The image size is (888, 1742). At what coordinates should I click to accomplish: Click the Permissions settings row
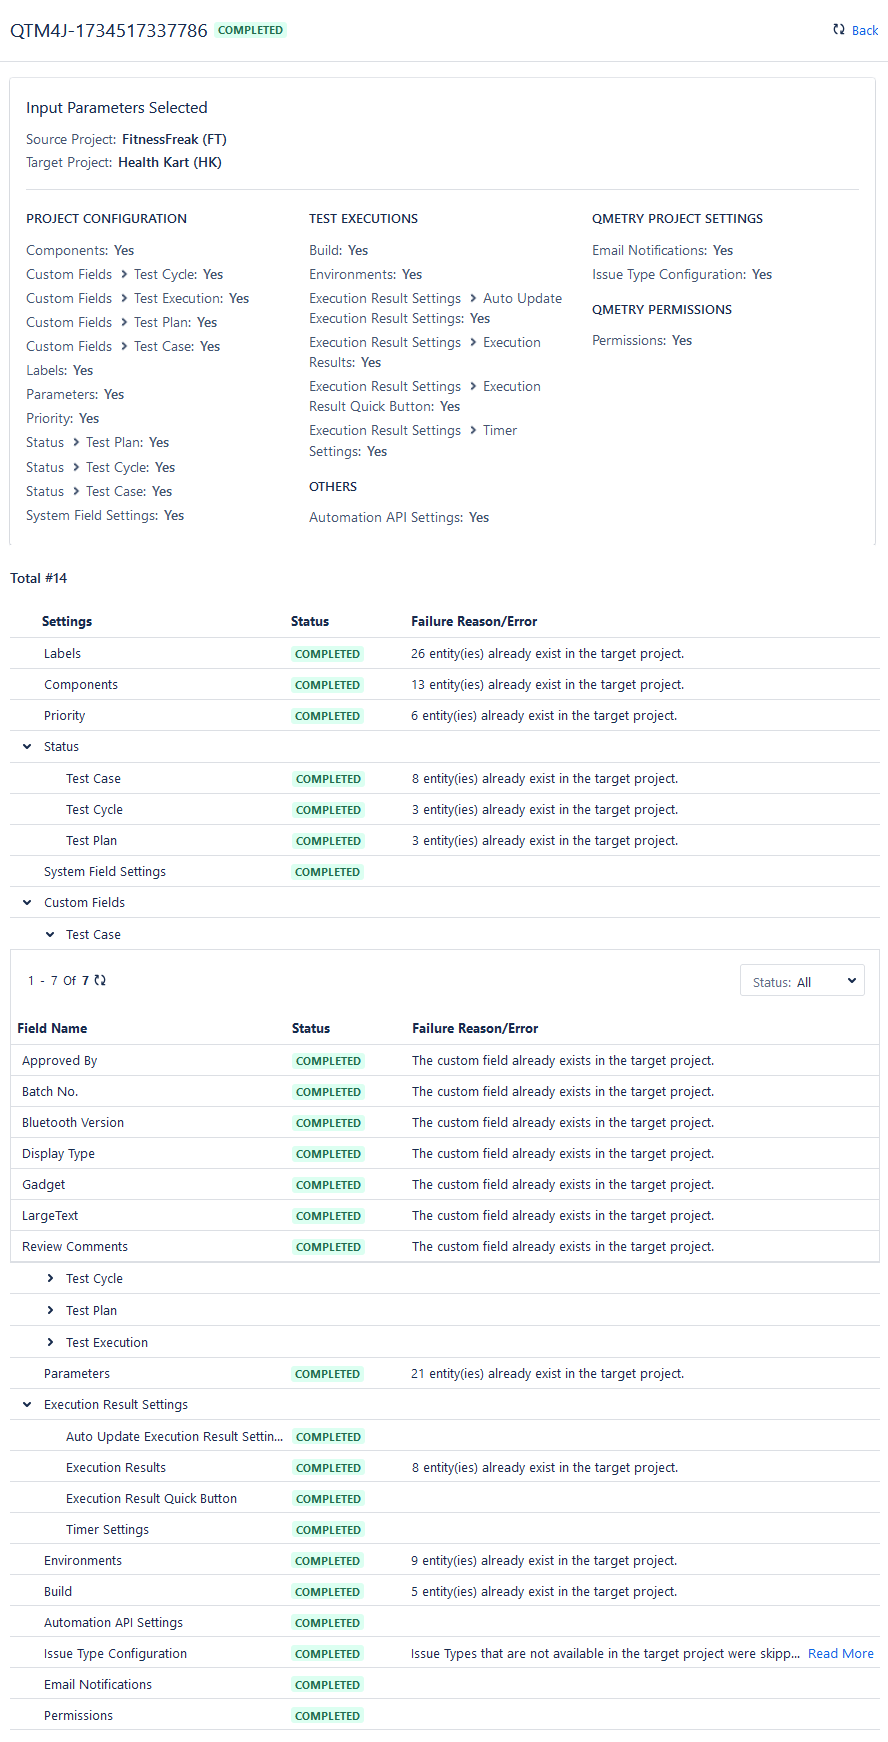coord(78,1716)
